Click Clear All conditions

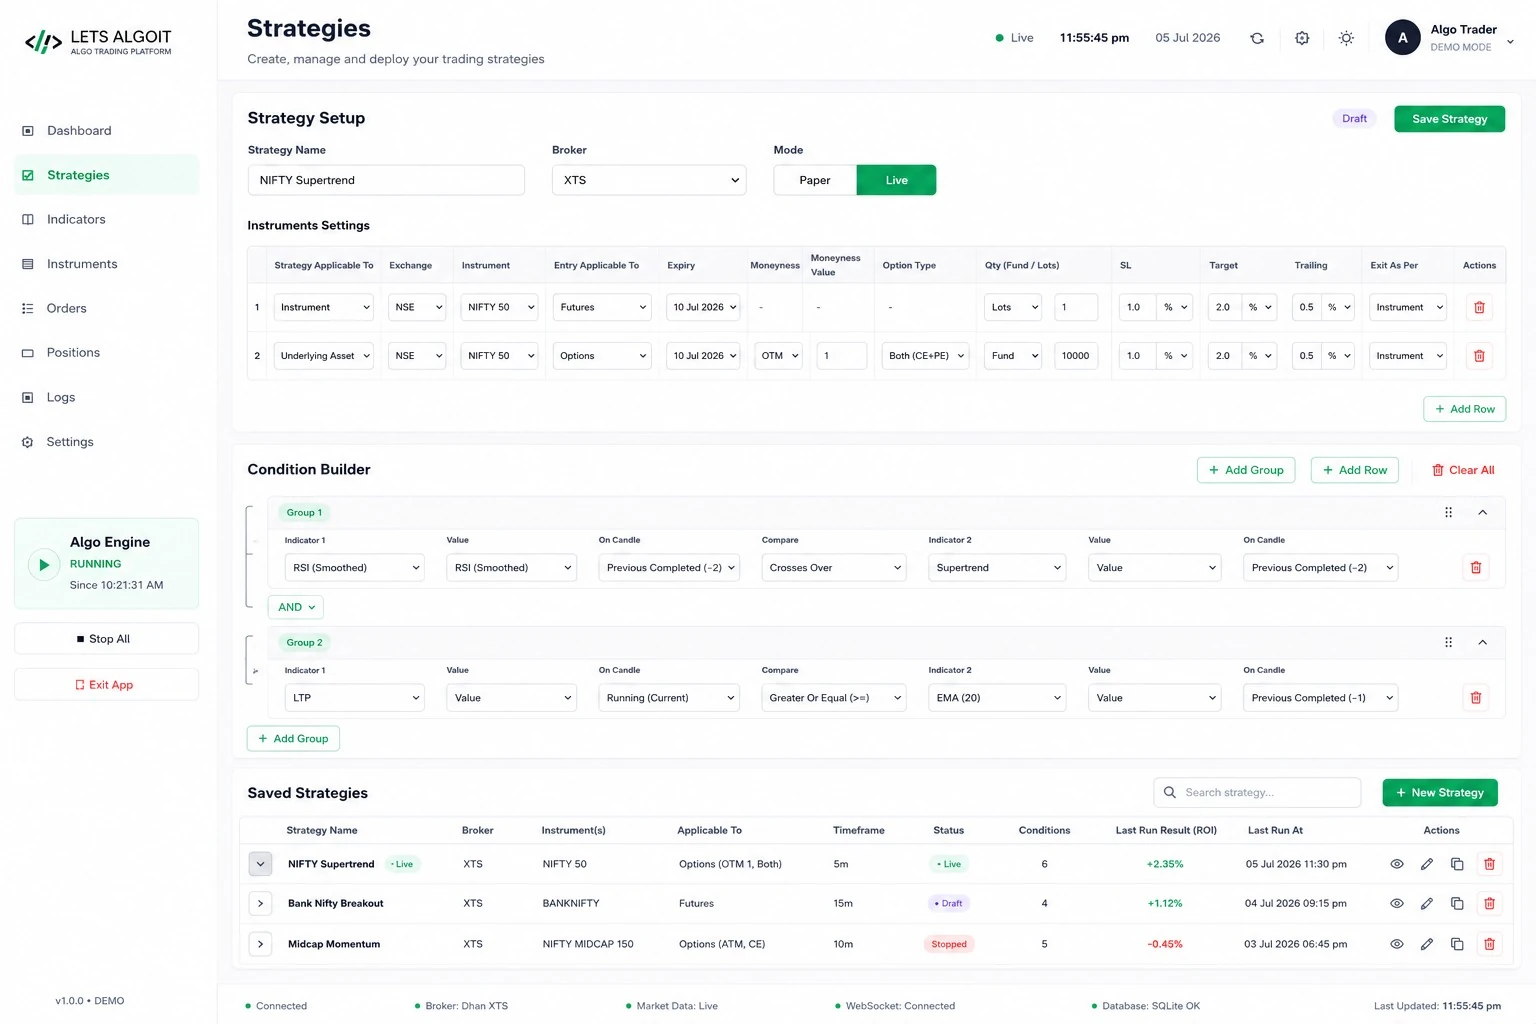(1462, 470)
